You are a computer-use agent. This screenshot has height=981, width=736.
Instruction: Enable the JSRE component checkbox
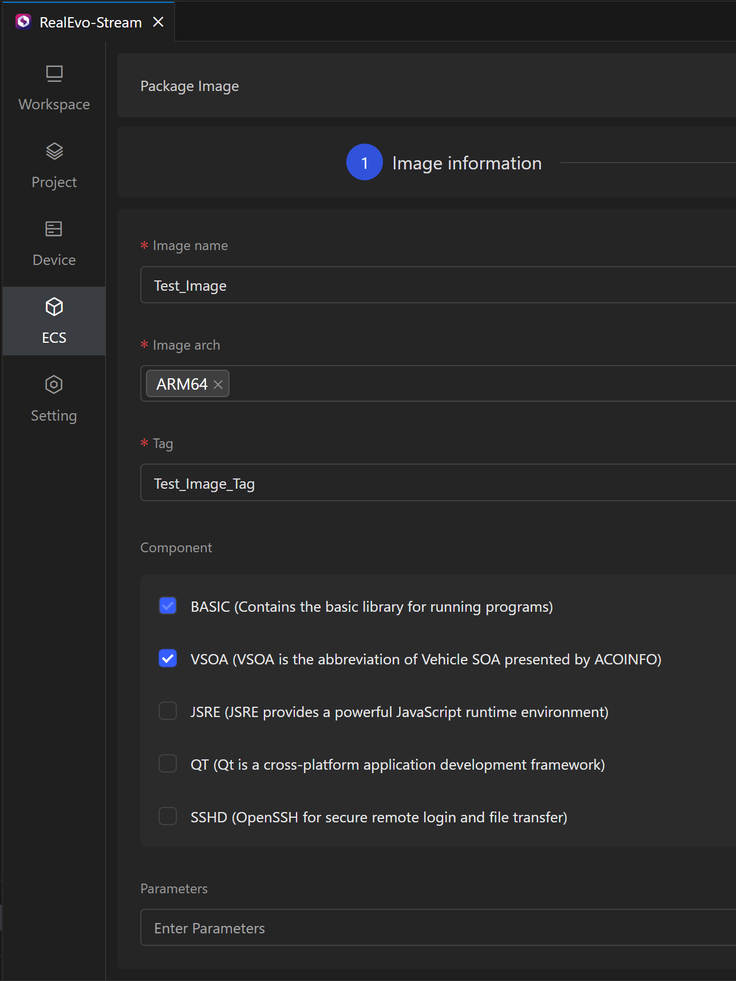tap(167, 711)
